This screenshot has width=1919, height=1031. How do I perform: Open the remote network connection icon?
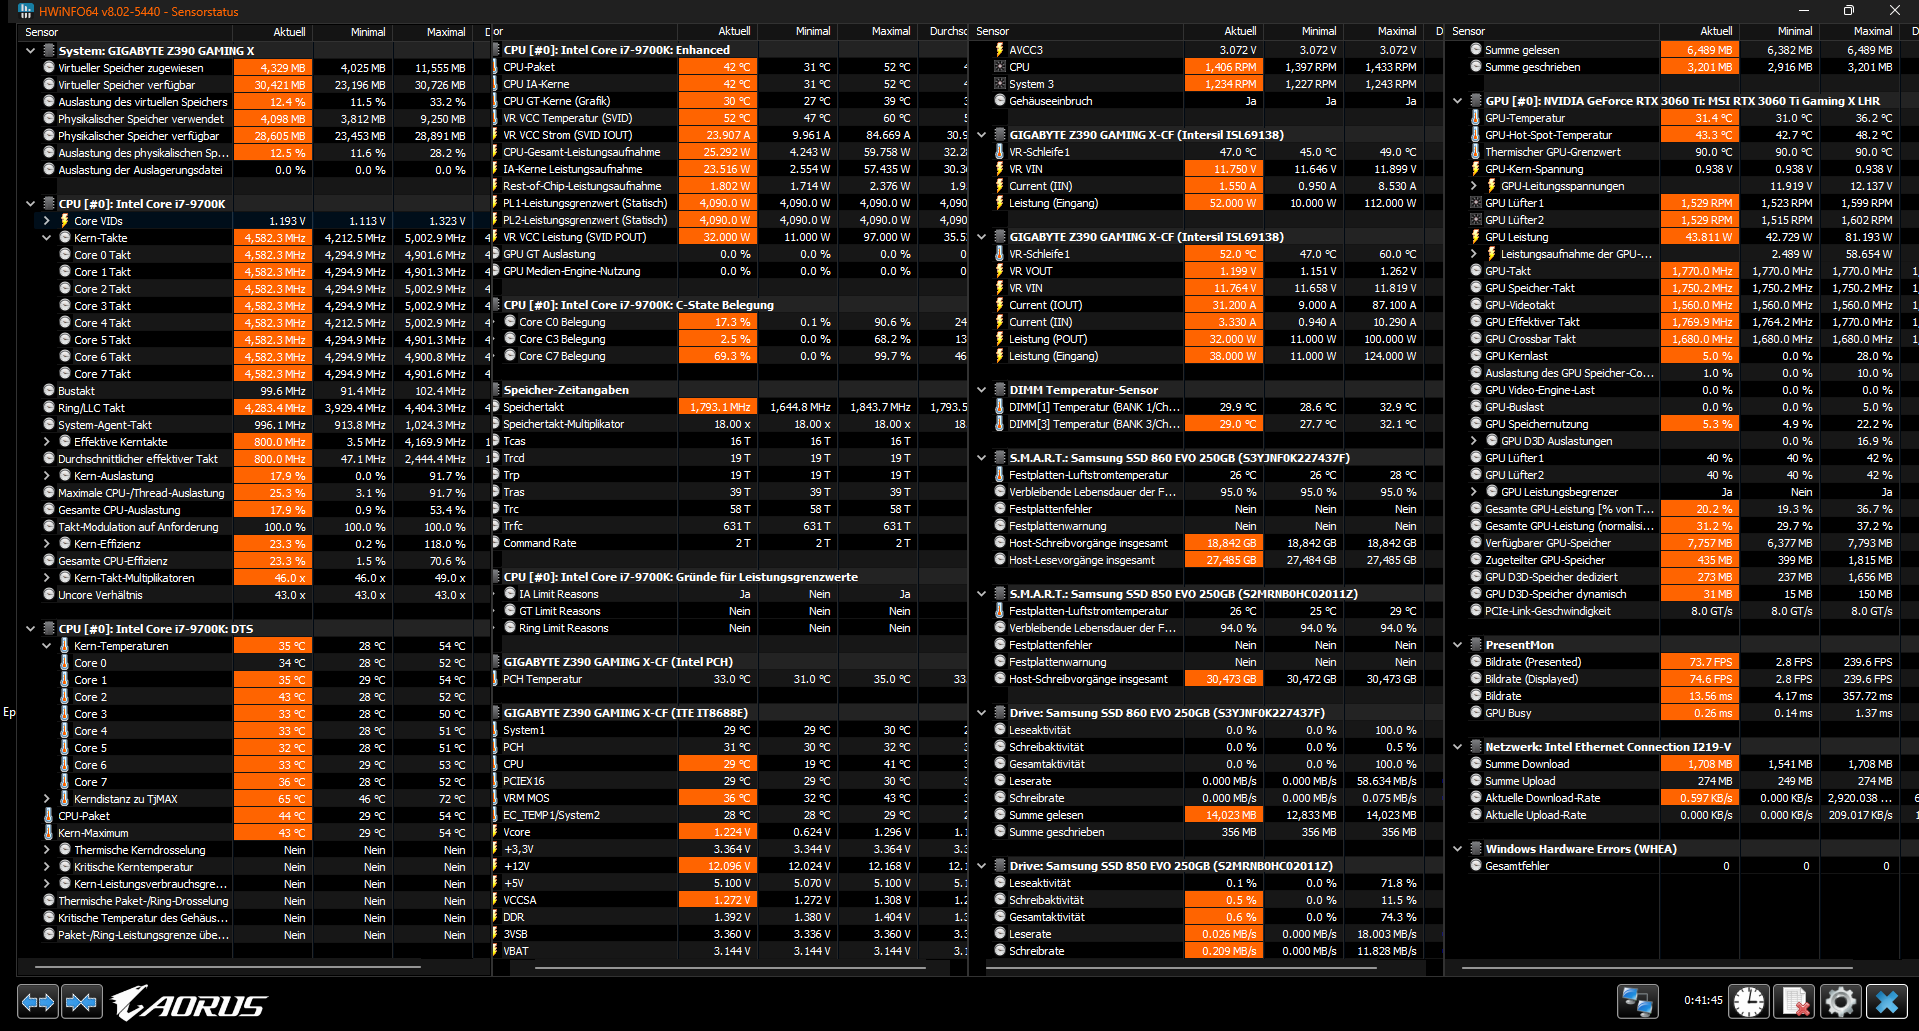pyautogui.click(x=1638, y=1001)
